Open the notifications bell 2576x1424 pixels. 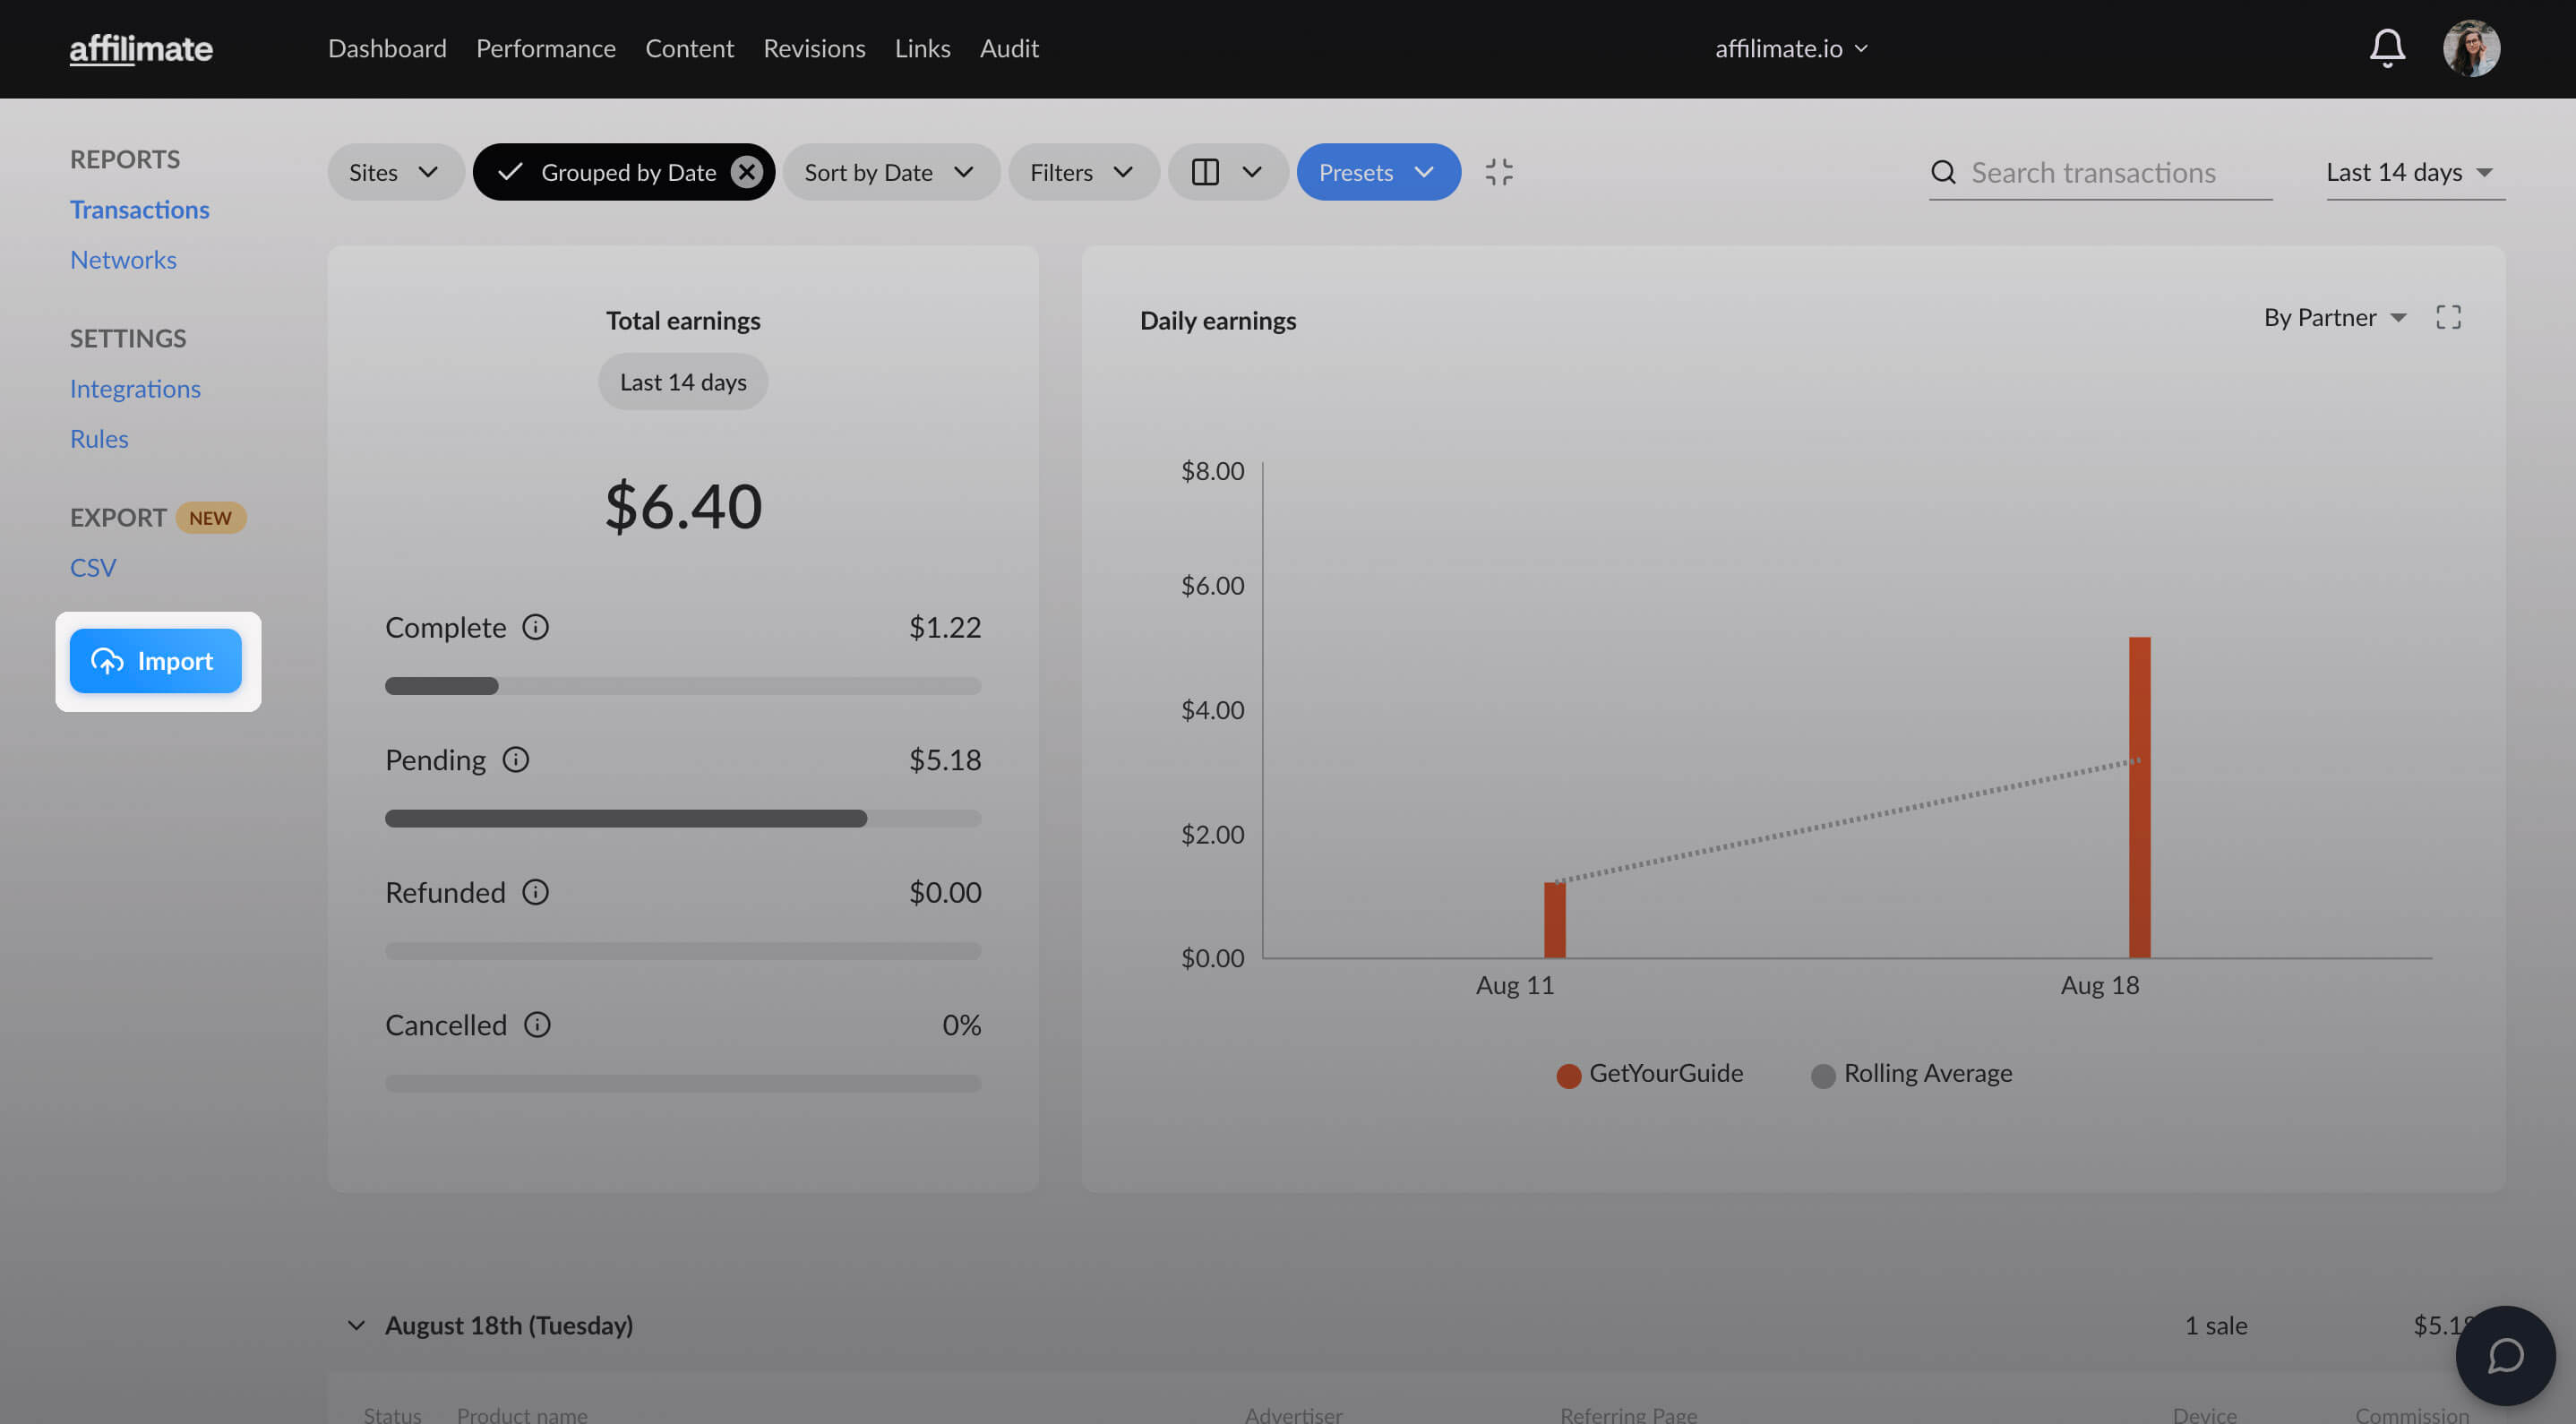pyautogui.click(x=2387, y=48)
